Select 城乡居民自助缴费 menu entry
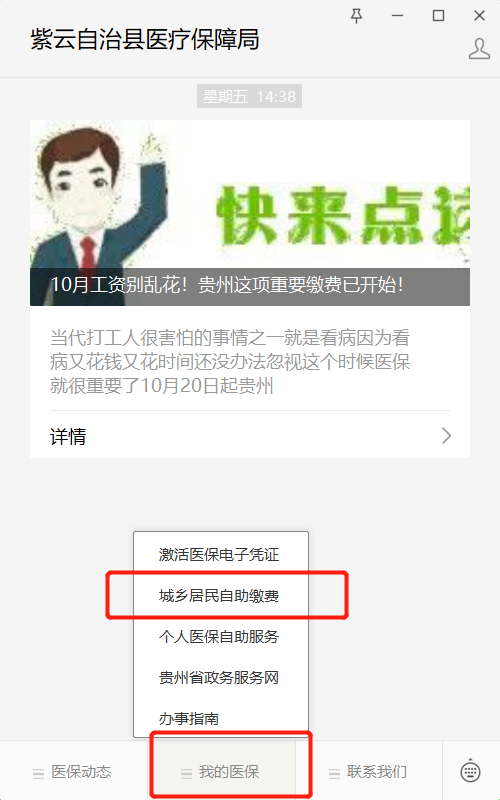This screenshot has height=800, width=500. click(221, 595)
